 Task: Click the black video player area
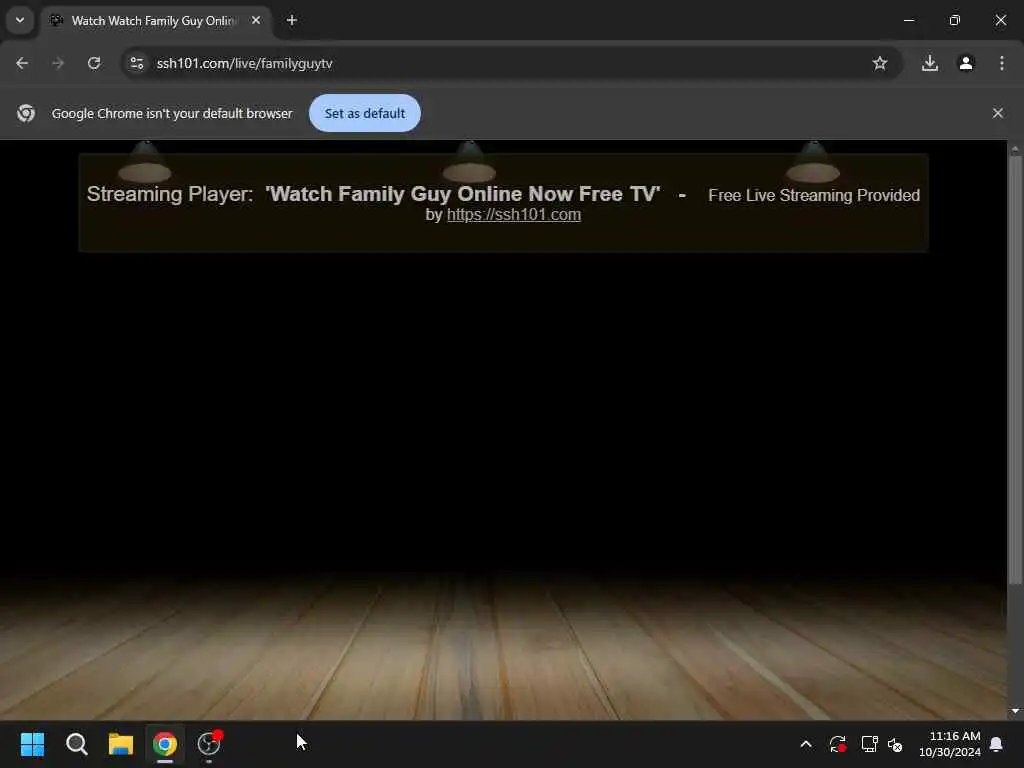click(503, 411)
